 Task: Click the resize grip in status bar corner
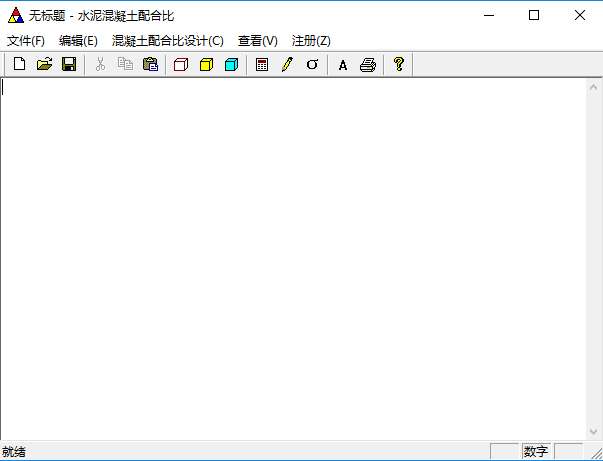[x=596, y=453]
